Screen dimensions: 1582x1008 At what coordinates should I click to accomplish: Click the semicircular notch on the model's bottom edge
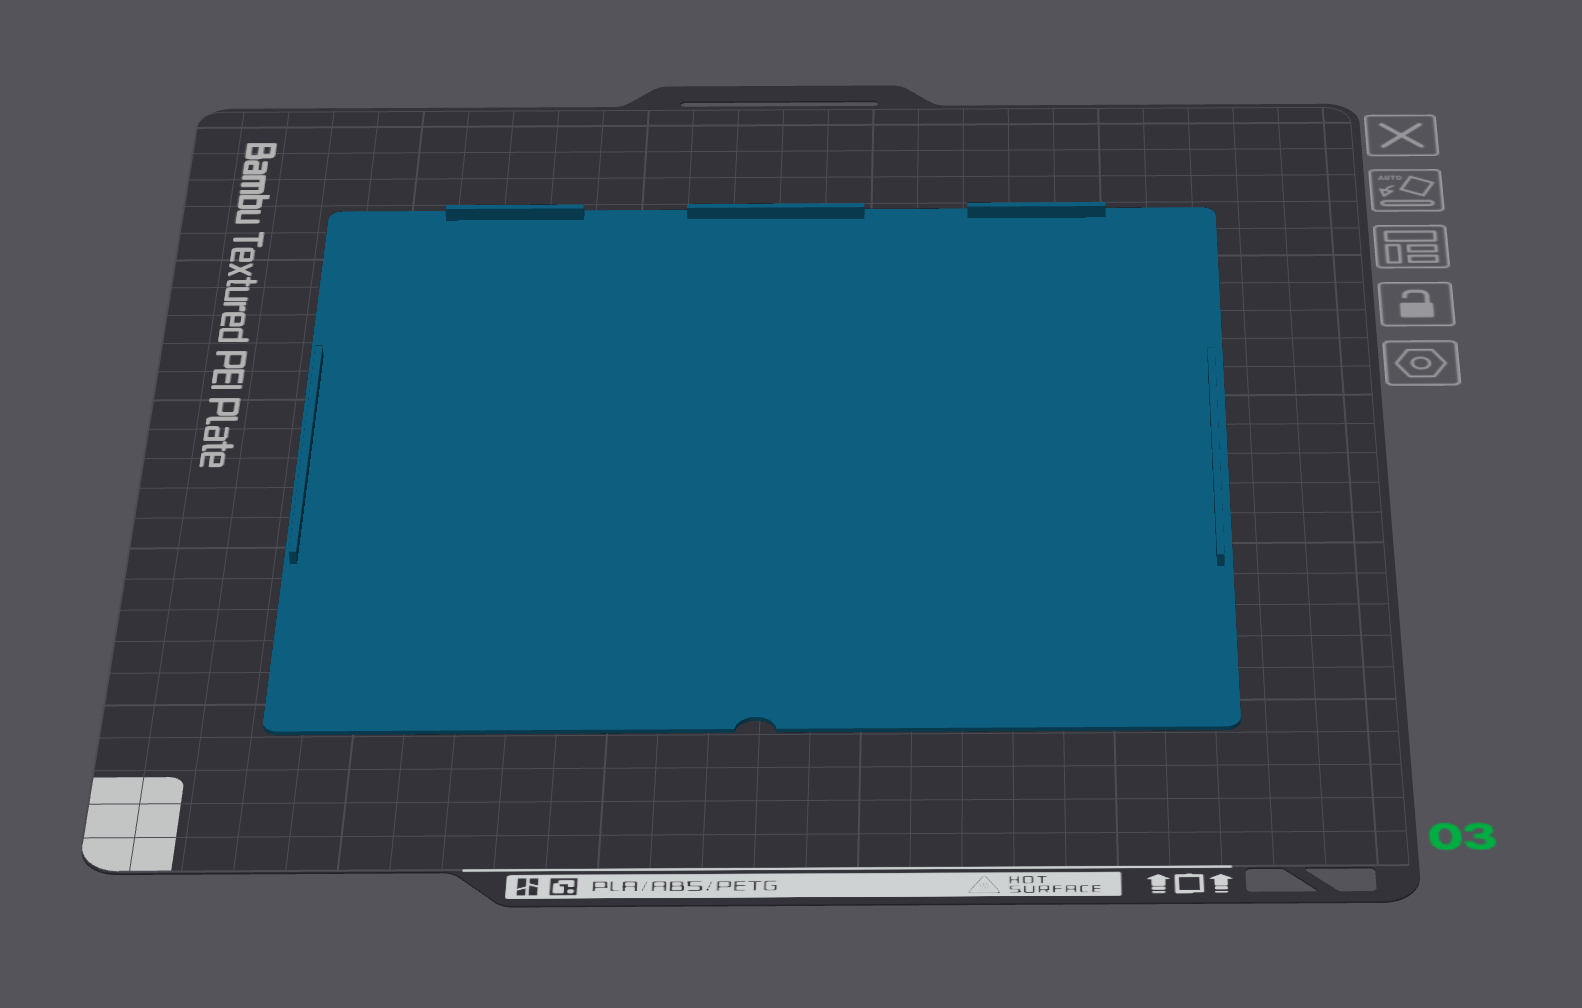point(755,725)
